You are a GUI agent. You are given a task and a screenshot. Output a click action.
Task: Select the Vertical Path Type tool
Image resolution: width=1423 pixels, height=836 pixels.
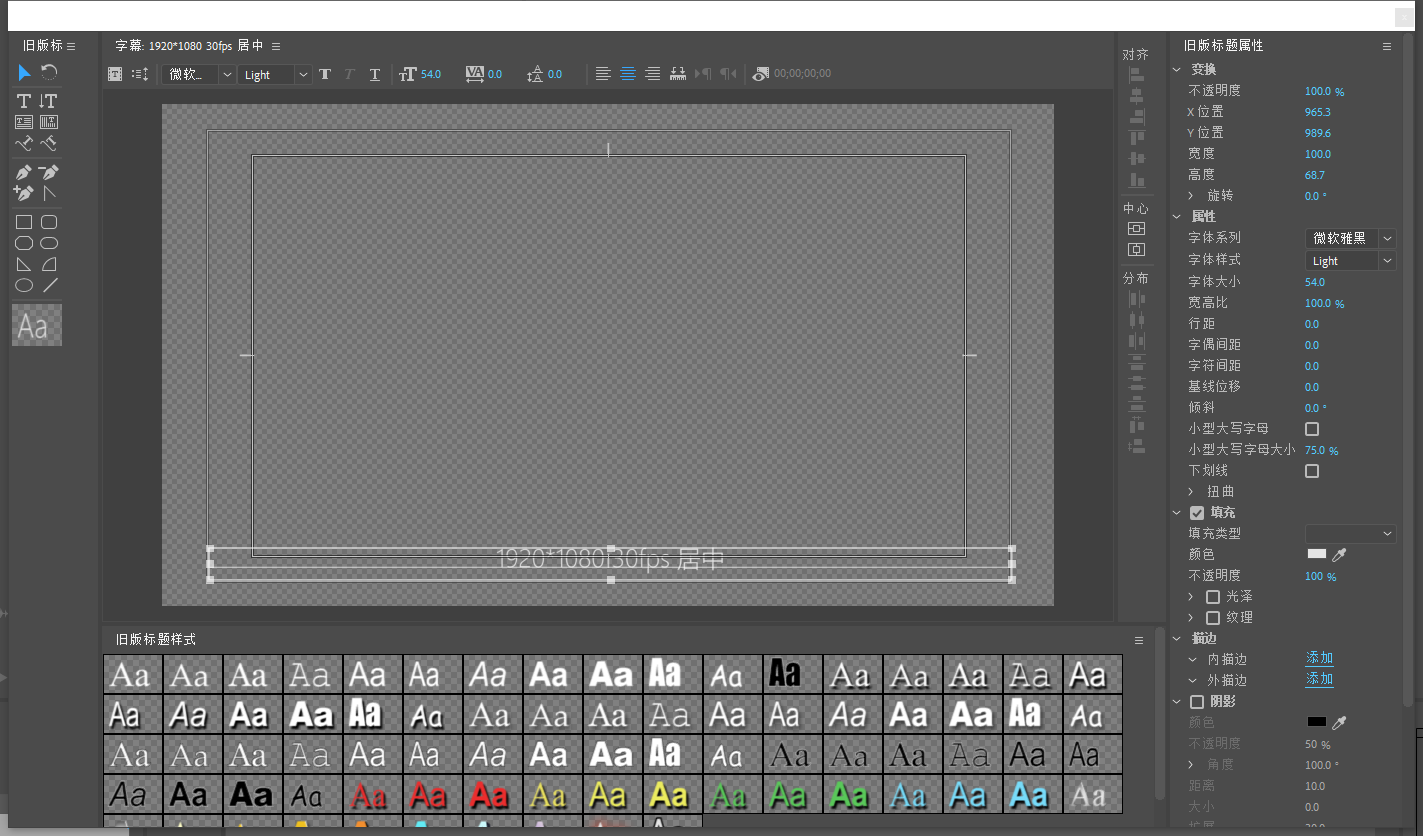coord(49,144)
